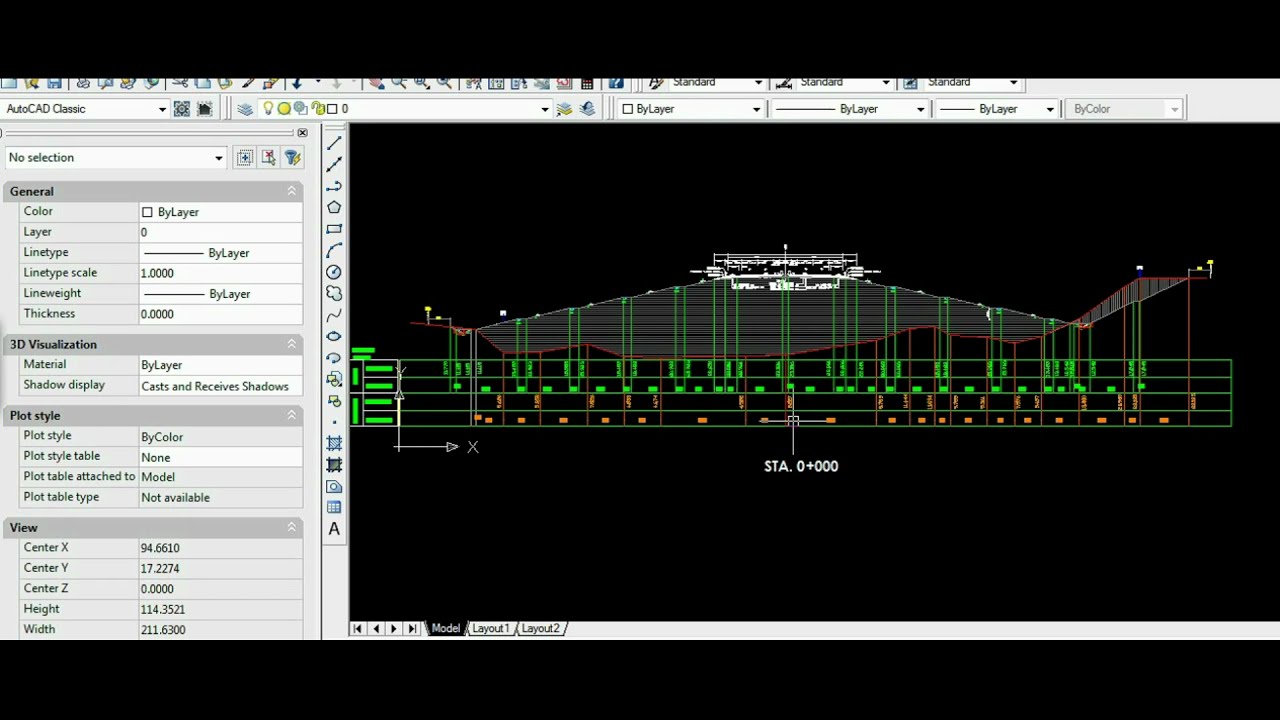The height and width of the screenshot is (720, 1280).
Task: Open the AutoCAD Classic workspace dropdown
Action: 162,109
